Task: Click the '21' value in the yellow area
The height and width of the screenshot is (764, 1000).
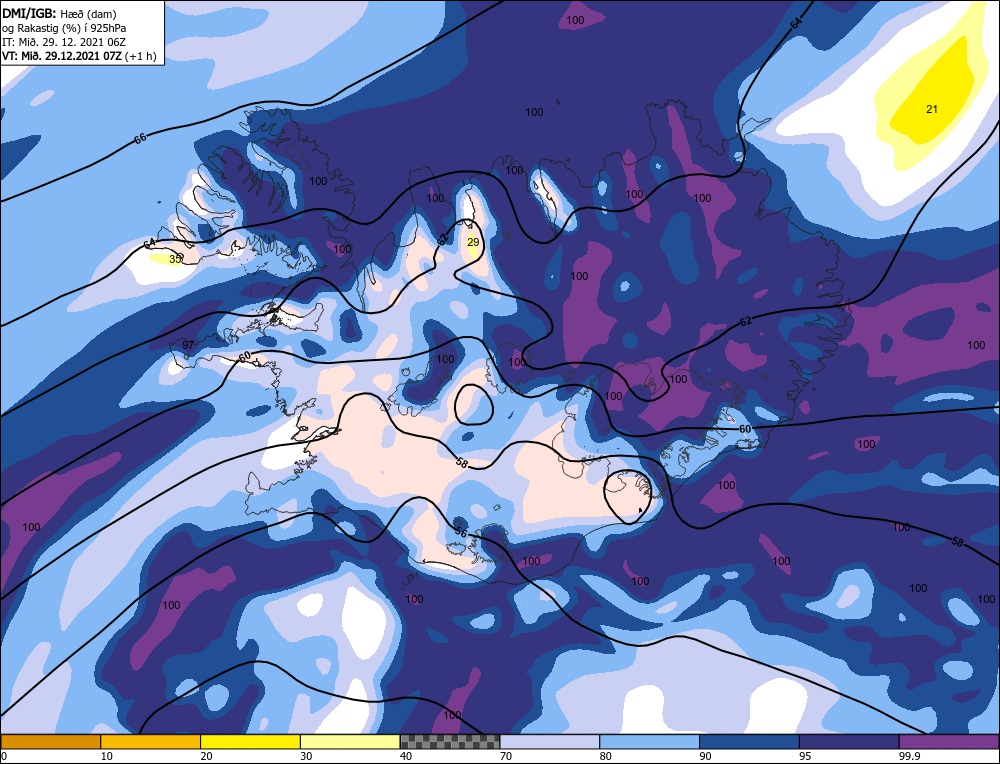Action: coord(932,109)
